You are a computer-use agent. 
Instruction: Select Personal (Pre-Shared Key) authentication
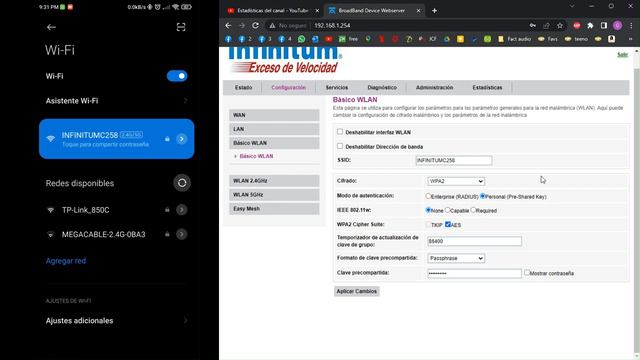click(482, 196)
